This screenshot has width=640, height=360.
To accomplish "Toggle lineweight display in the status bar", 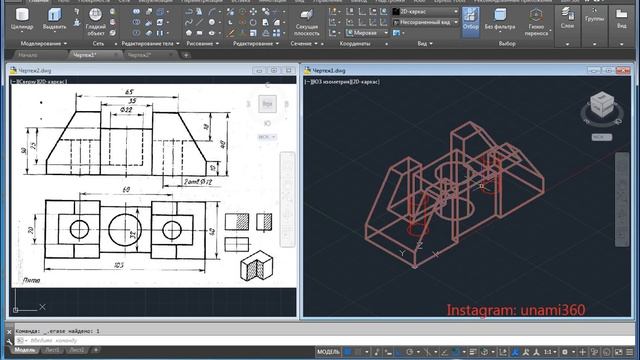I will 473,352.
